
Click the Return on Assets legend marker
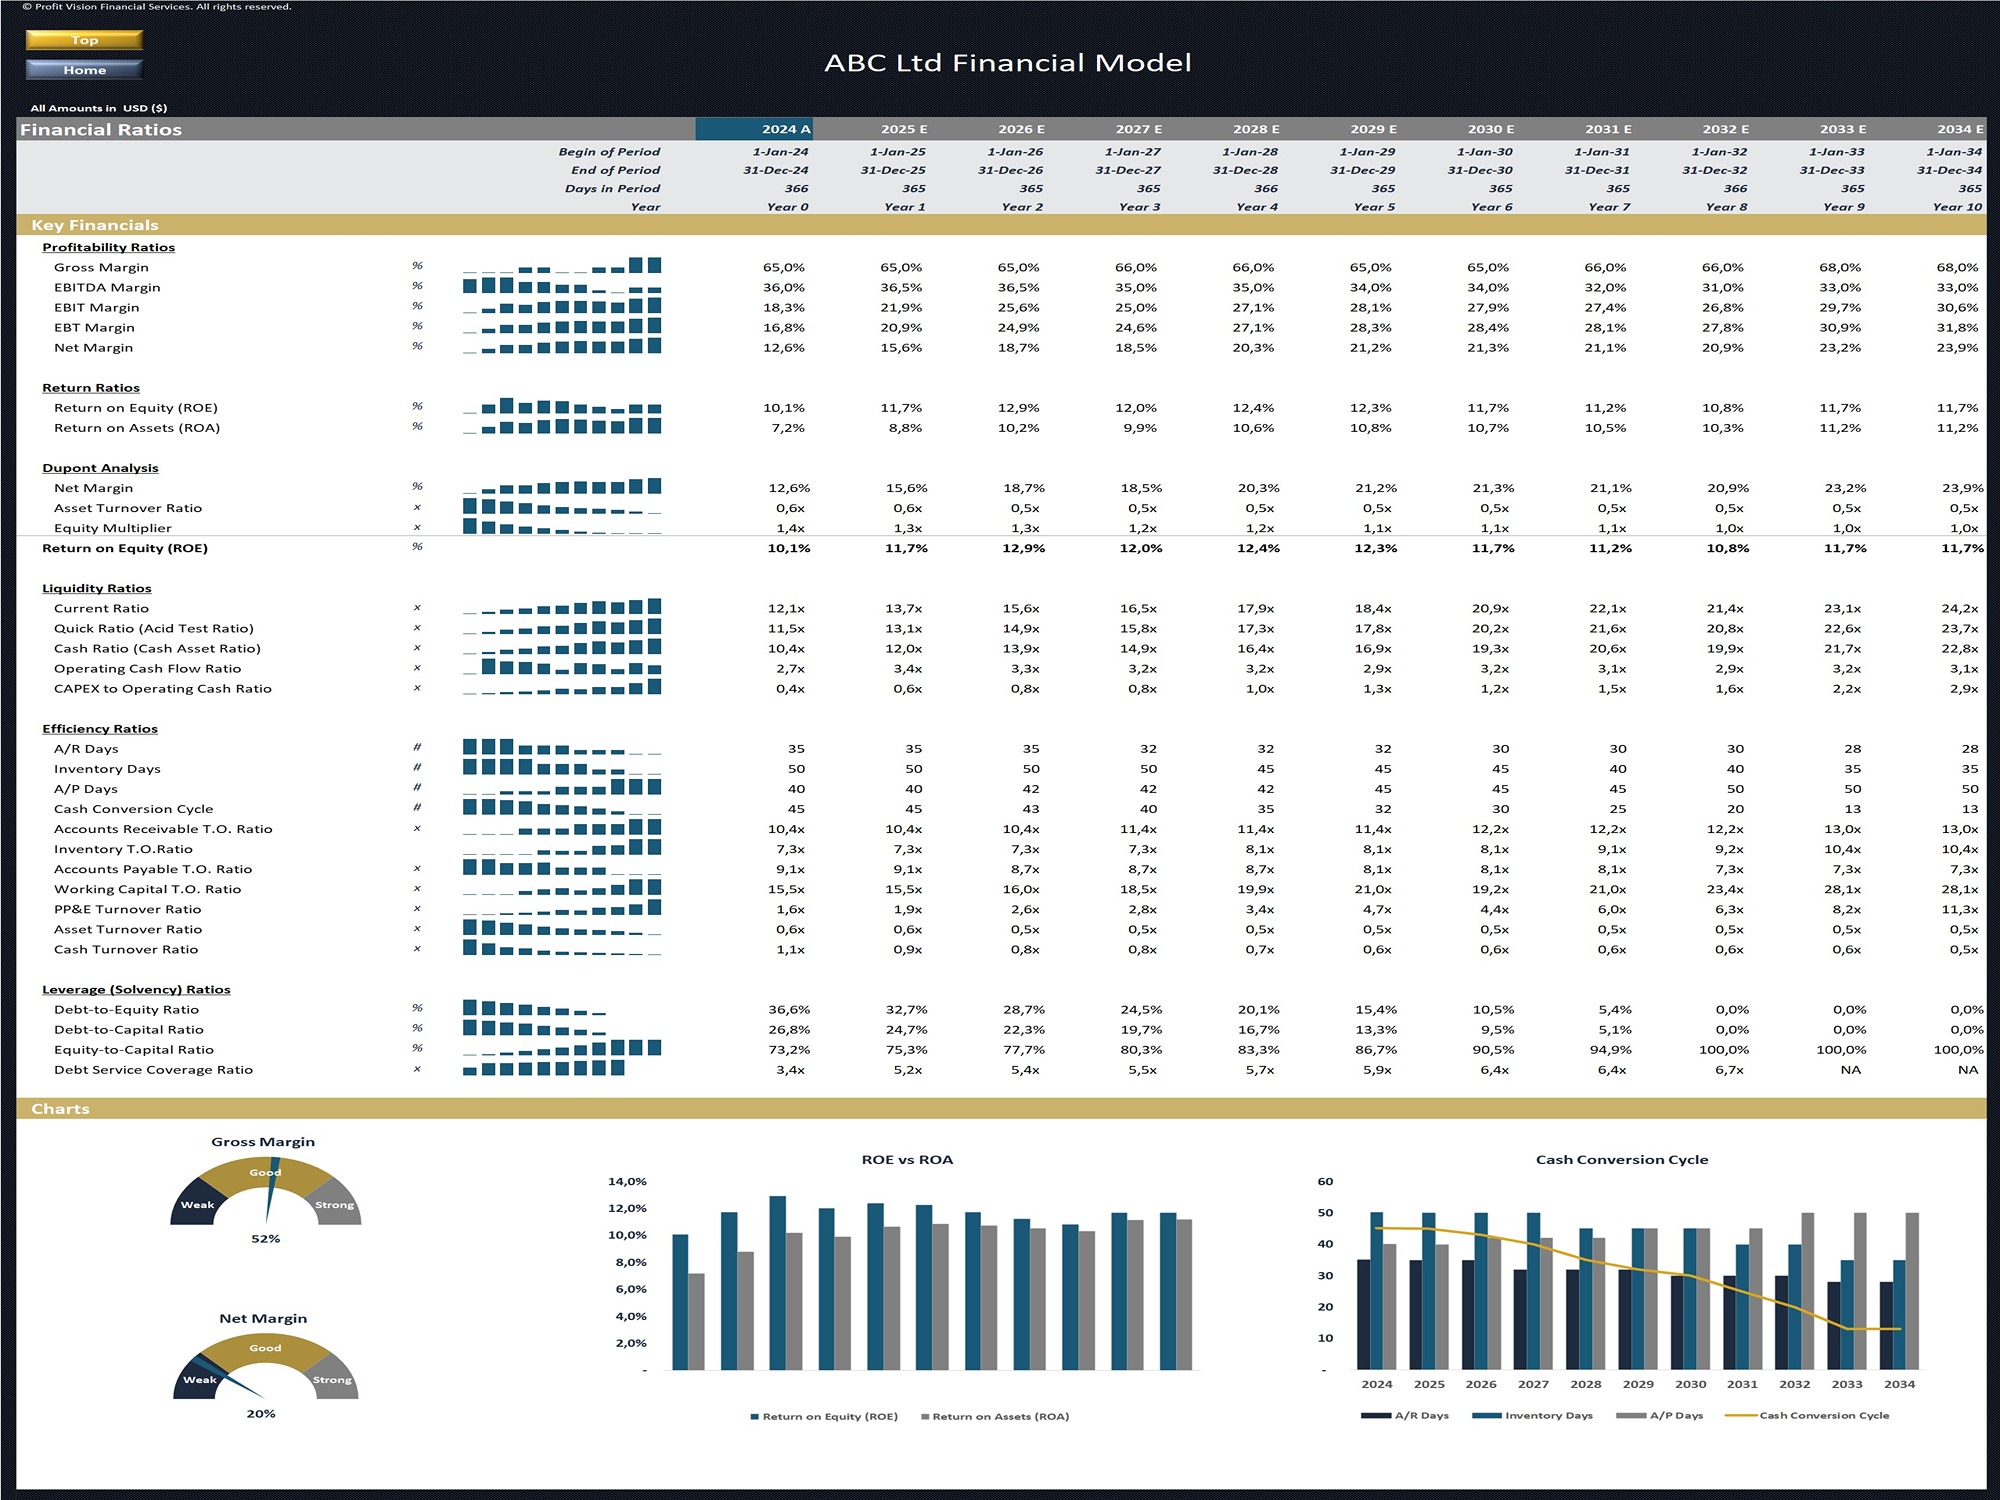tap(925, 1417)
